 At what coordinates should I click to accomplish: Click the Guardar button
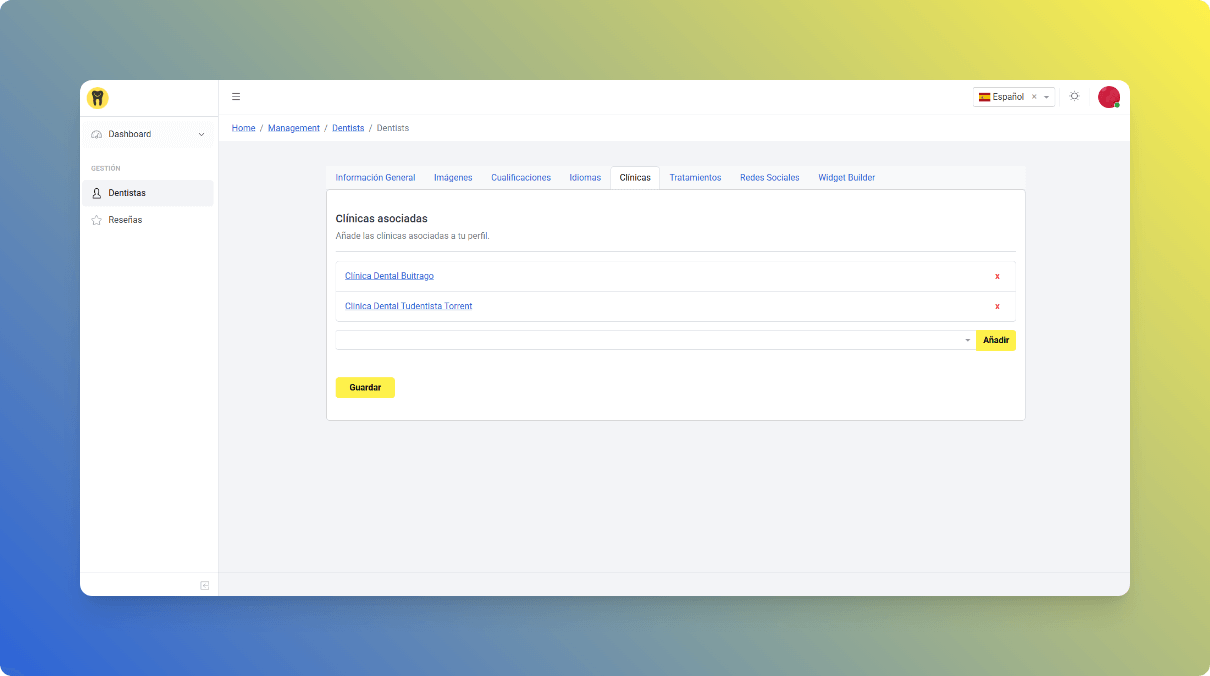(x=365, y=387)
